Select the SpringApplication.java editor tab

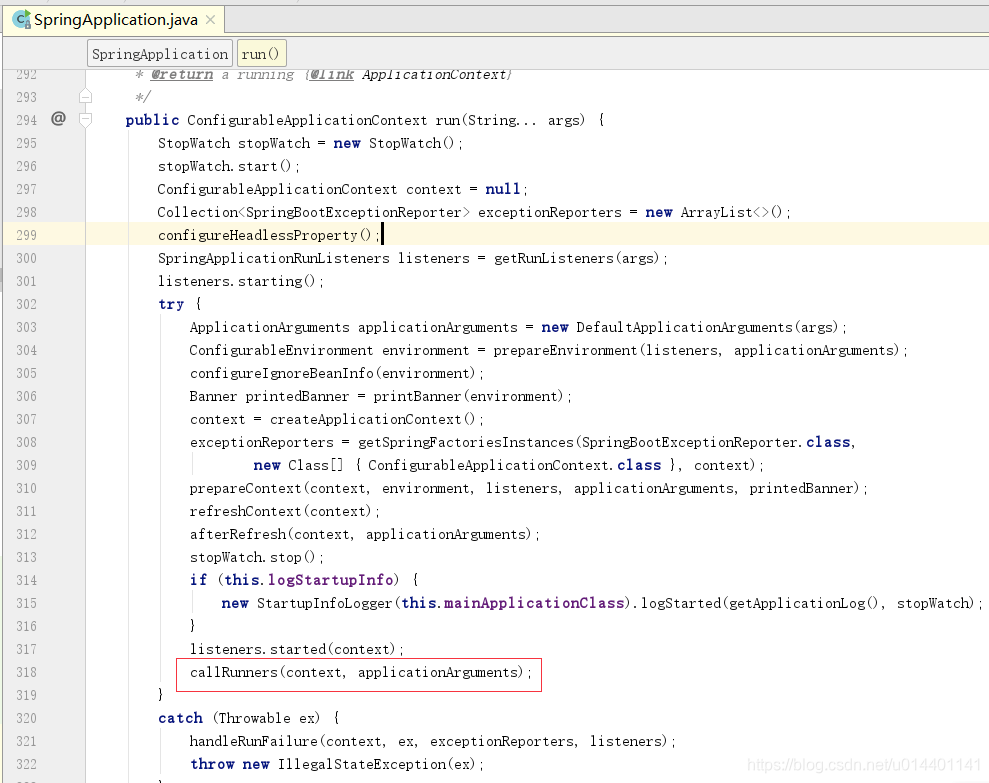[115, 20]
